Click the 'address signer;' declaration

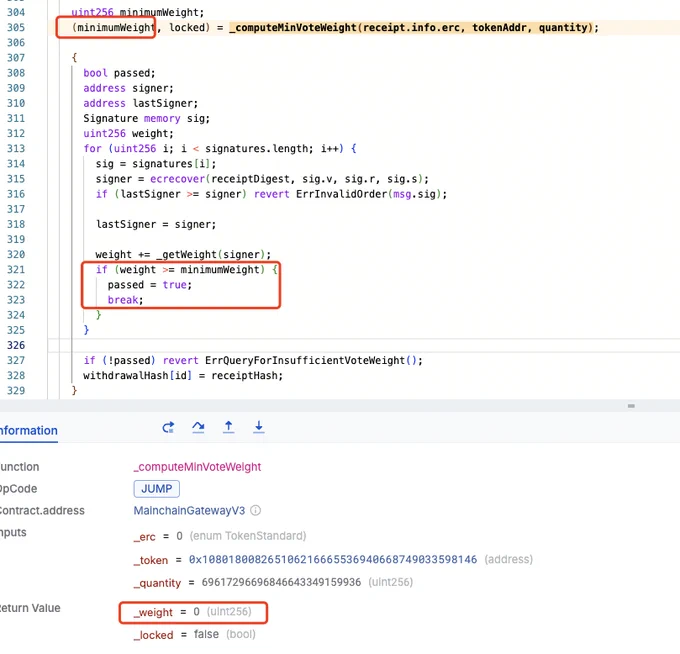pos(128,88)
